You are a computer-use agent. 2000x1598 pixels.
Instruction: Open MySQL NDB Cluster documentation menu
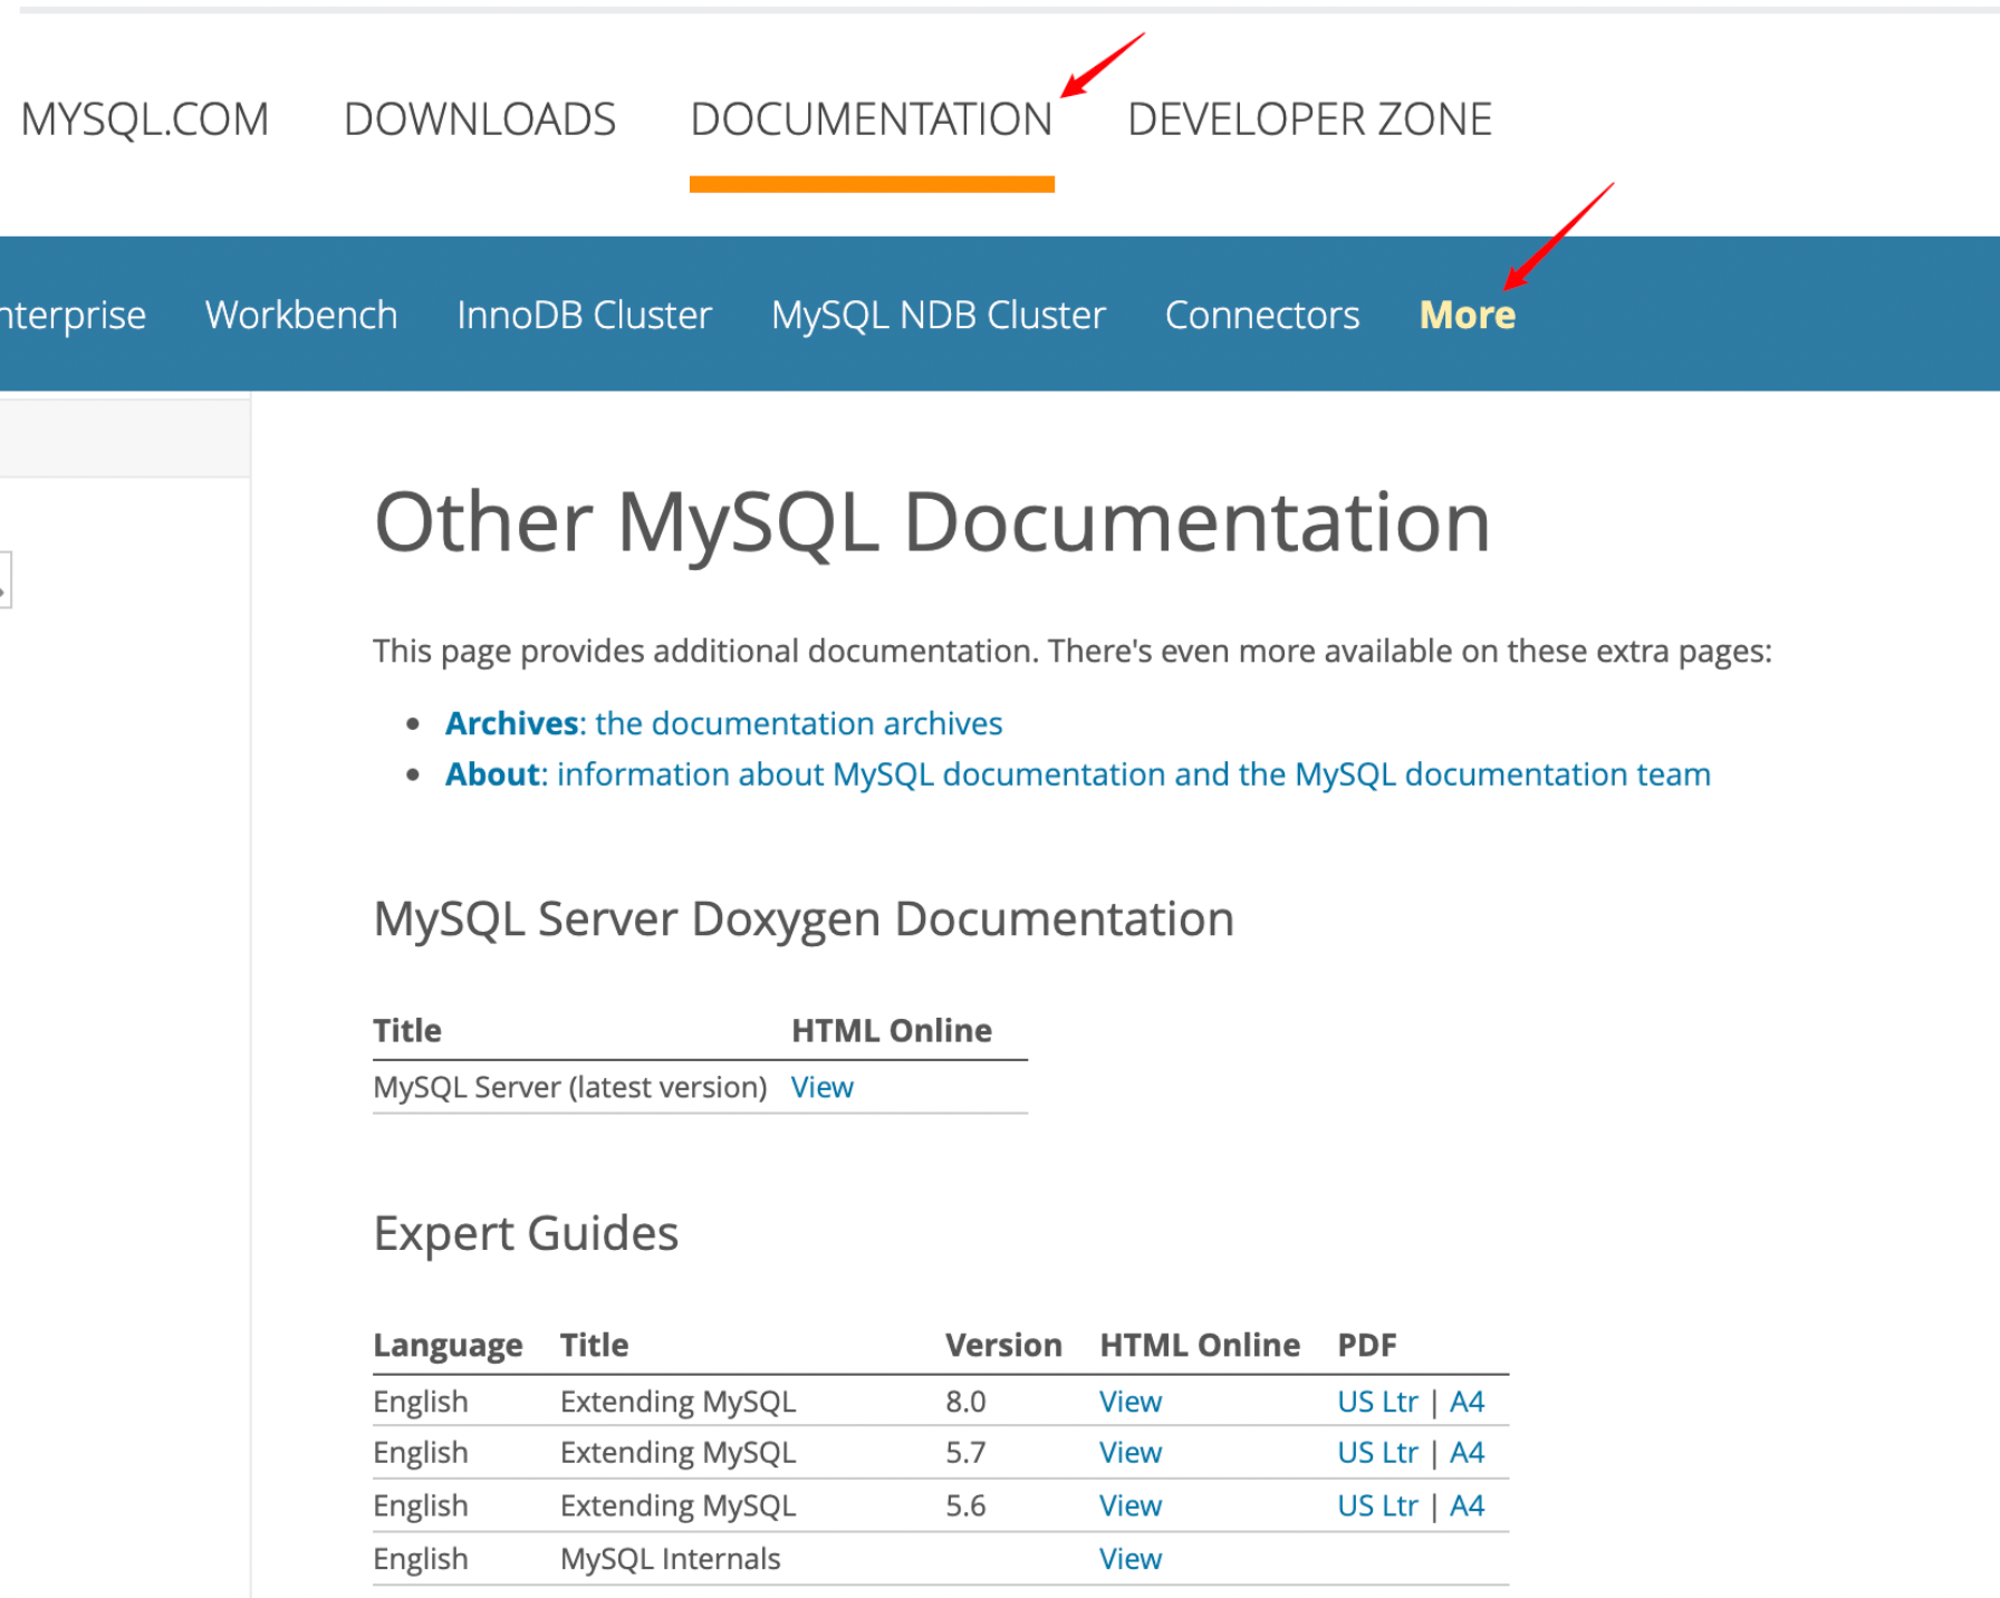pos(938,315)
